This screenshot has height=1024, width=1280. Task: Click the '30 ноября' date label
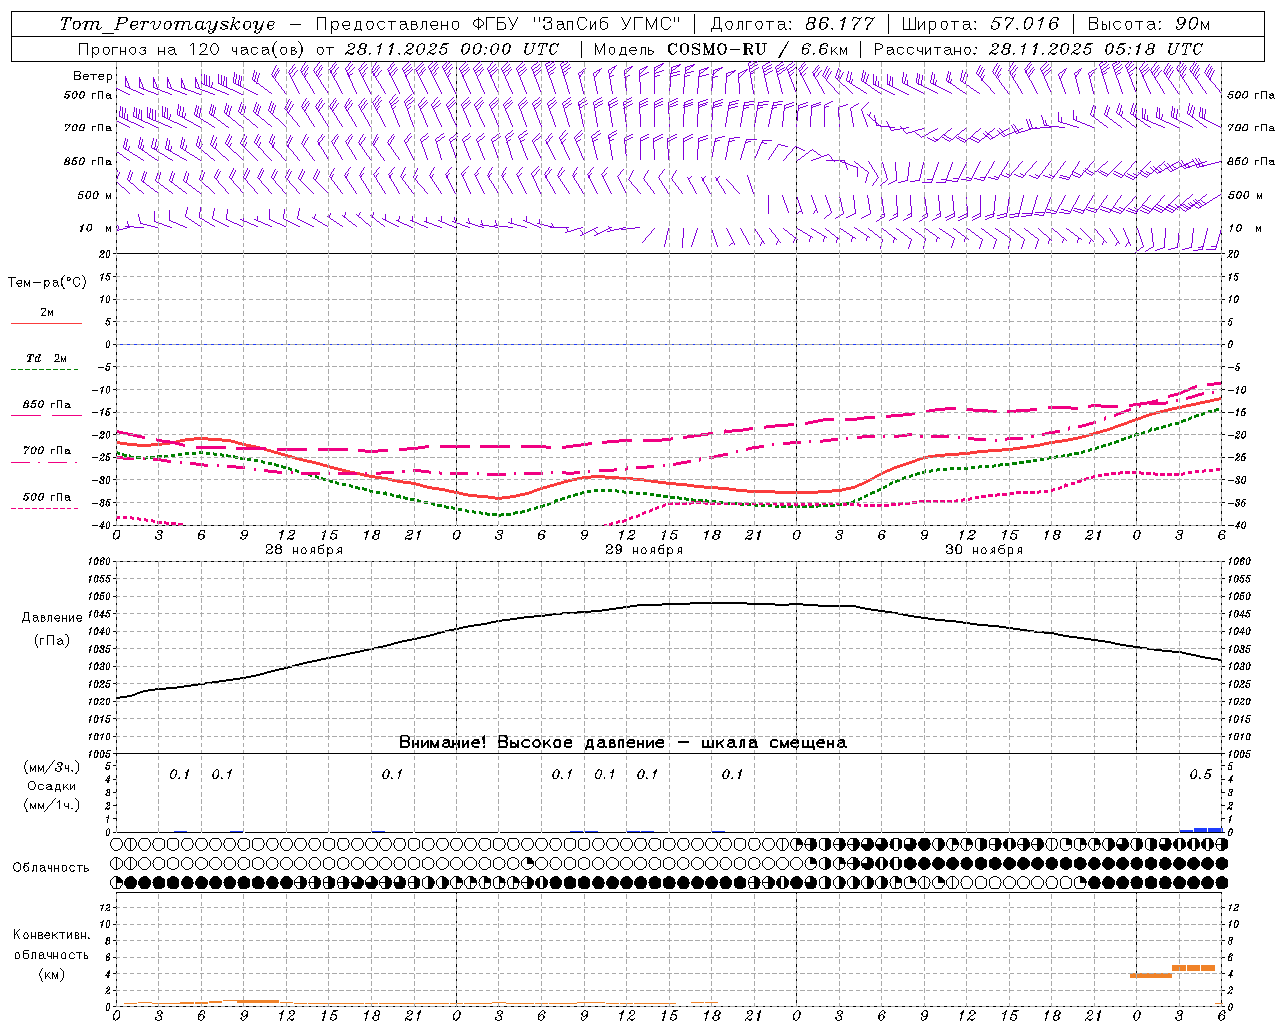coord(984,550)
